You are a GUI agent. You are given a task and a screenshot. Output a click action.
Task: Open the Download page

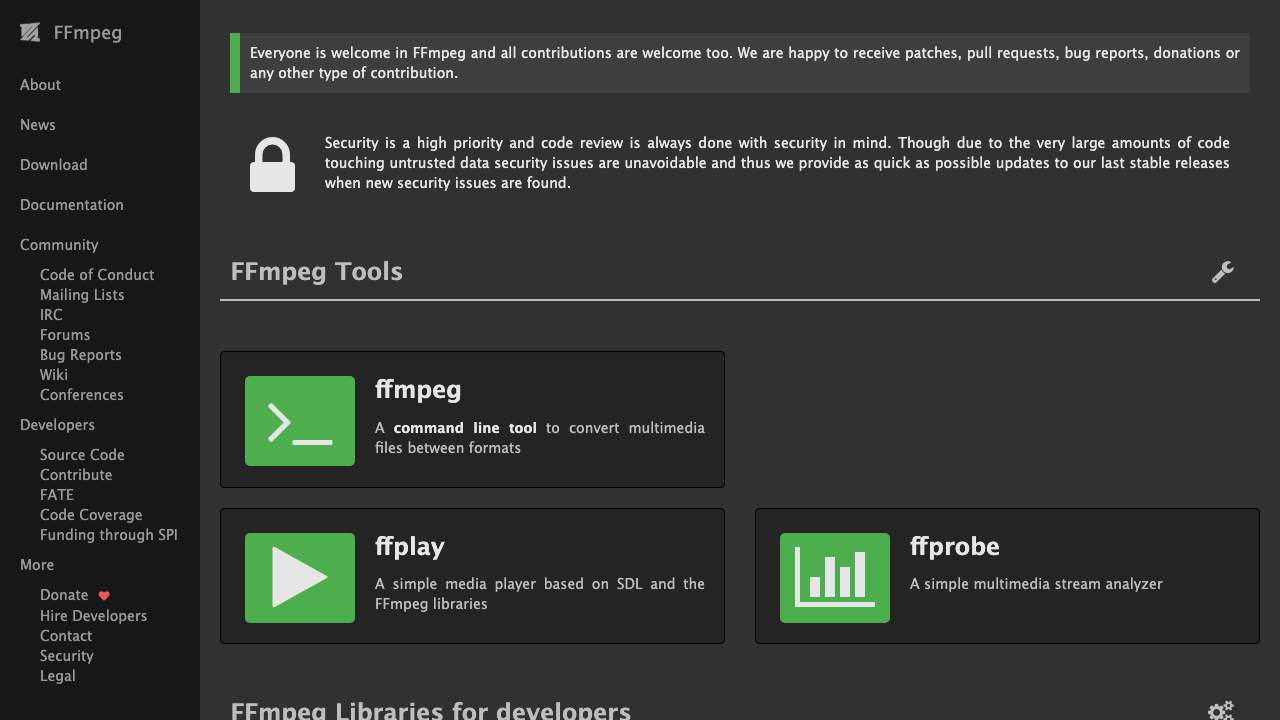(54, 165)
